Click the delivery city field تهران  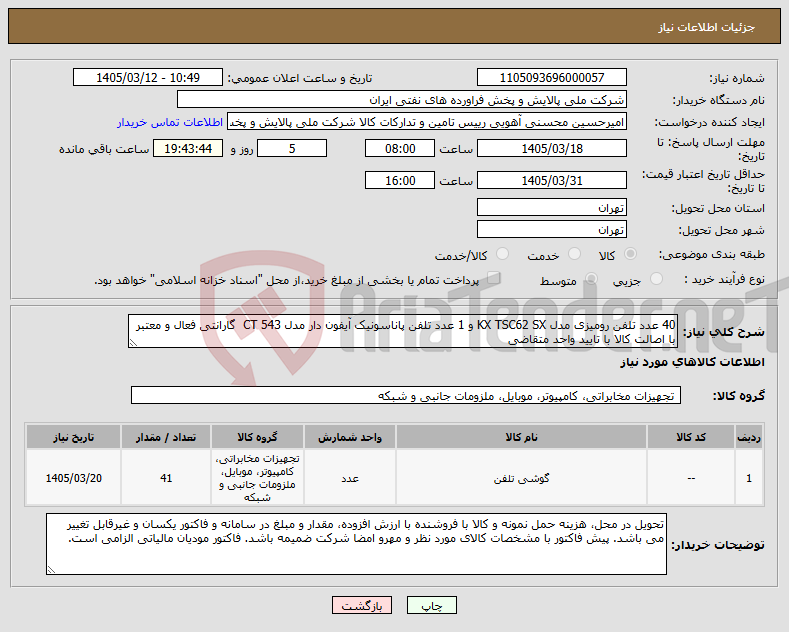(551, 229)
